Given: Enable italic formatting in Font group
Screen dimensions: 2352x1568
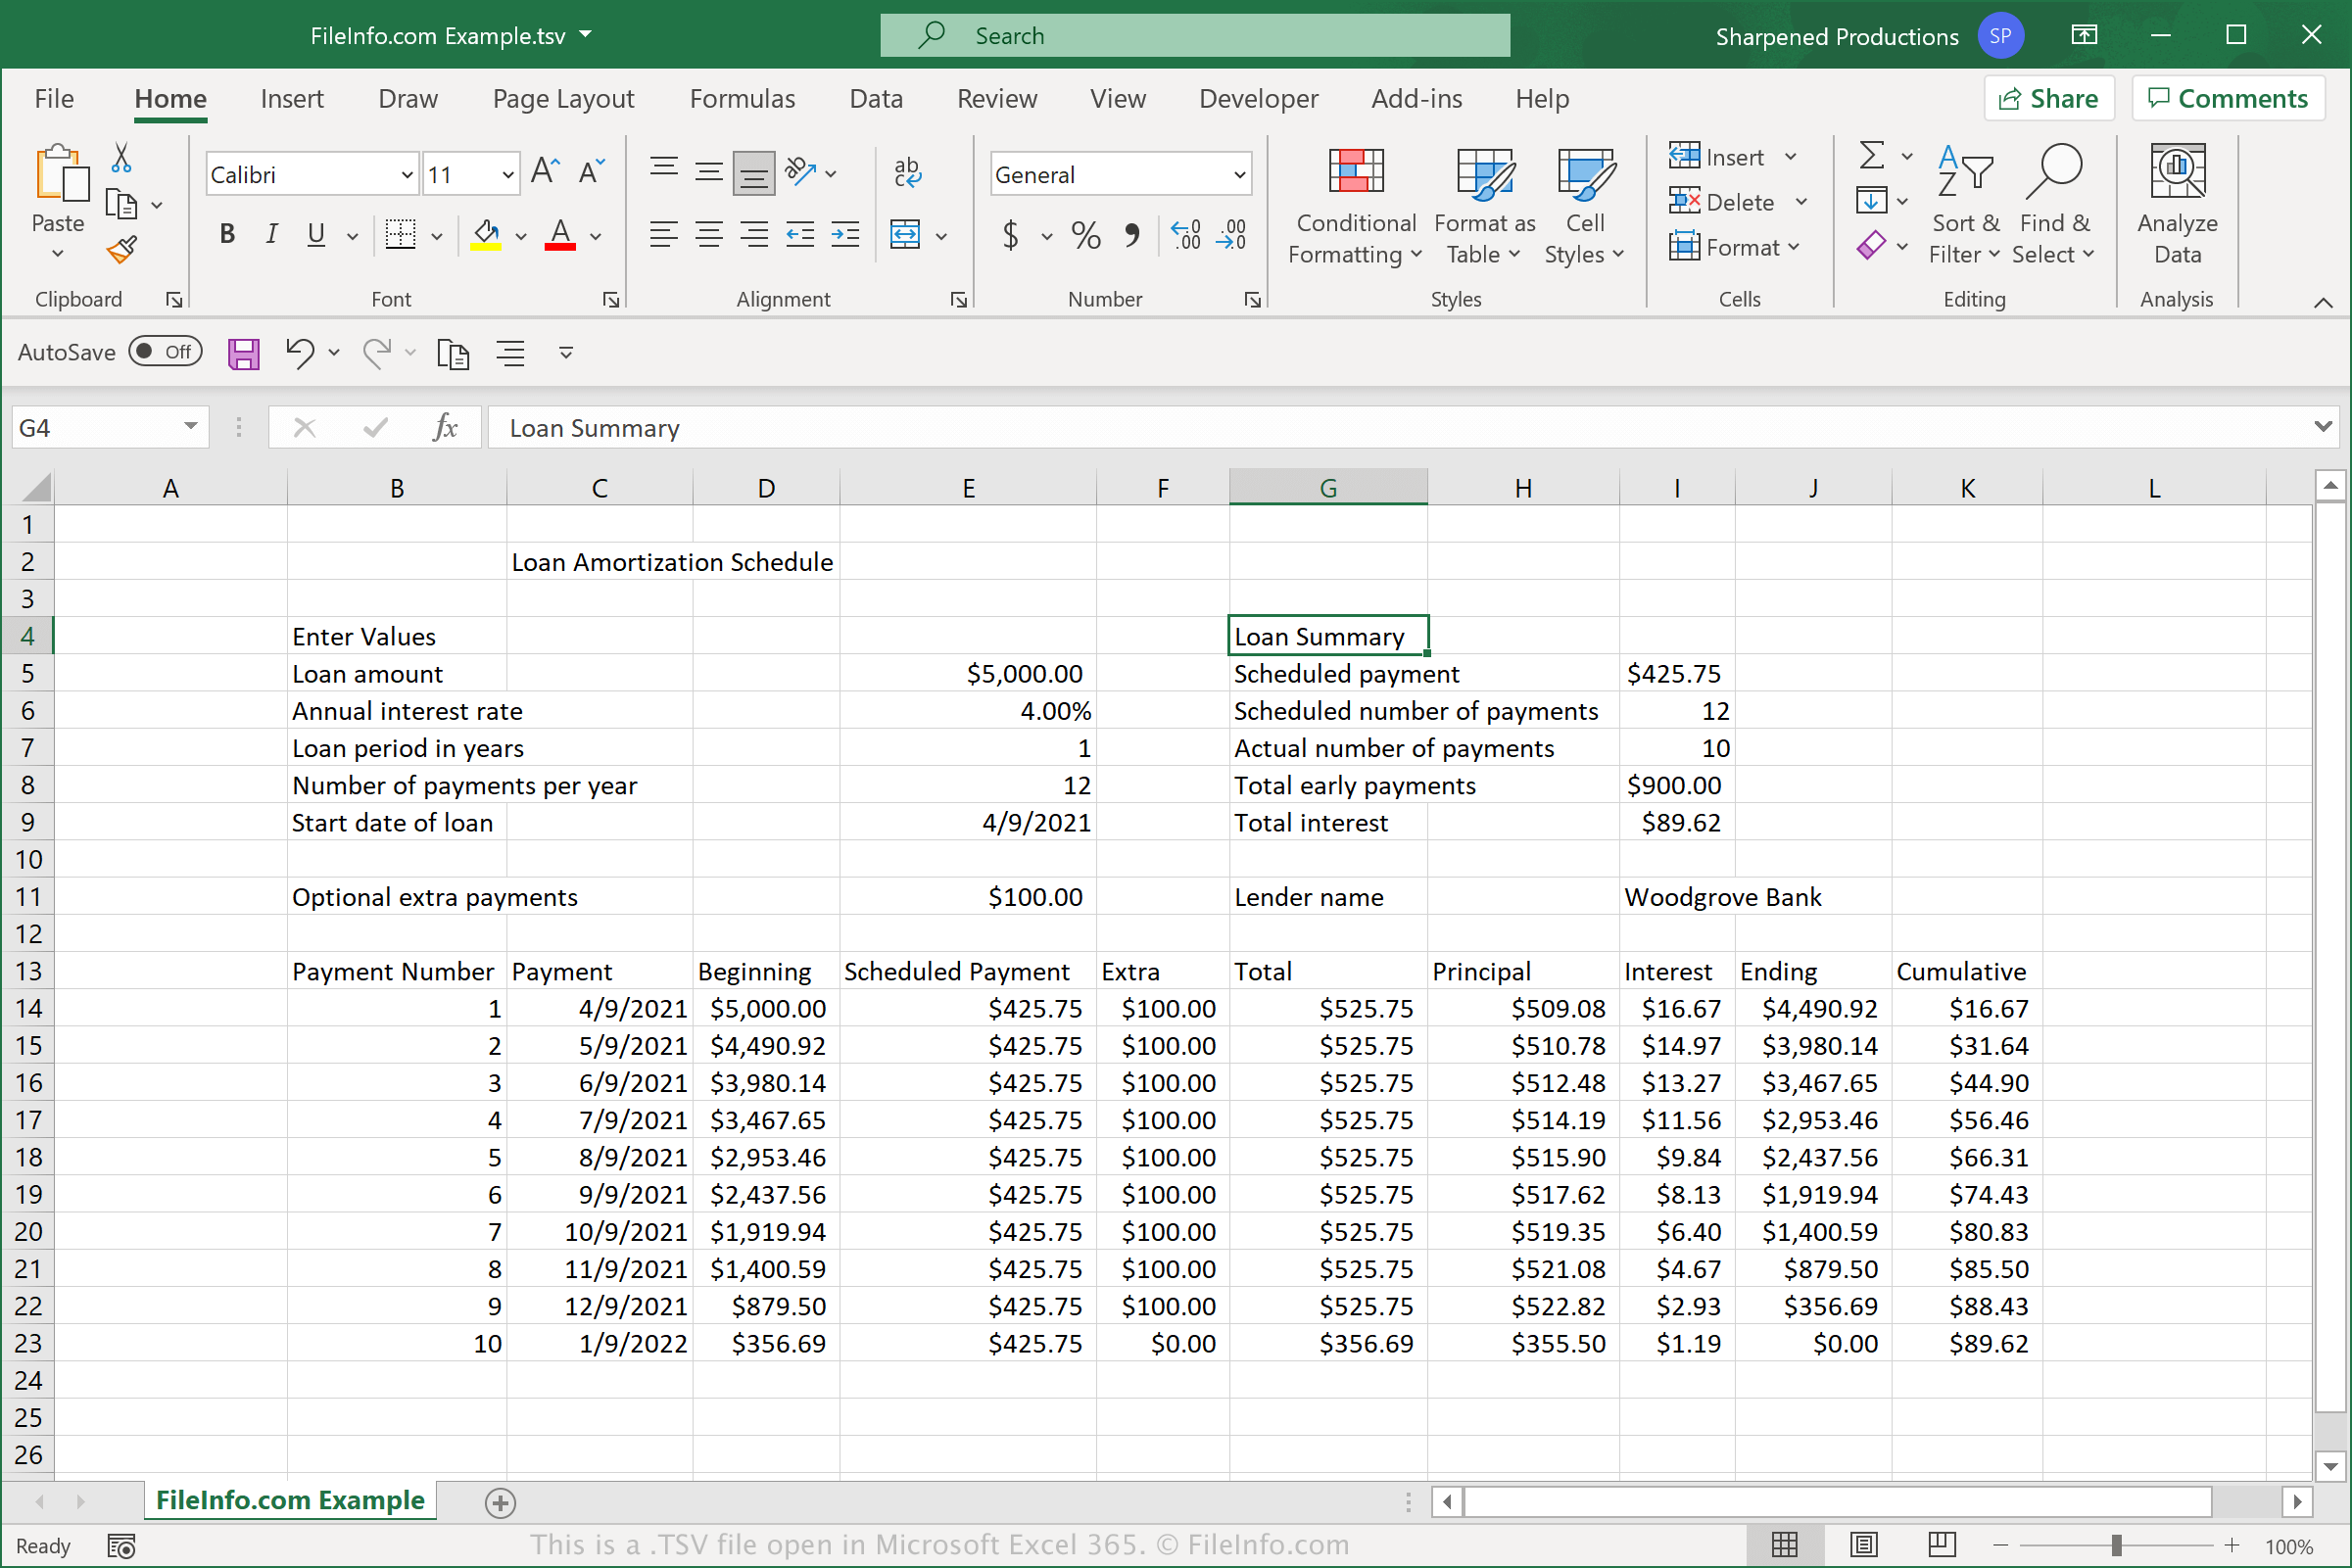Looking at the screenshot, I should [271, 234].
